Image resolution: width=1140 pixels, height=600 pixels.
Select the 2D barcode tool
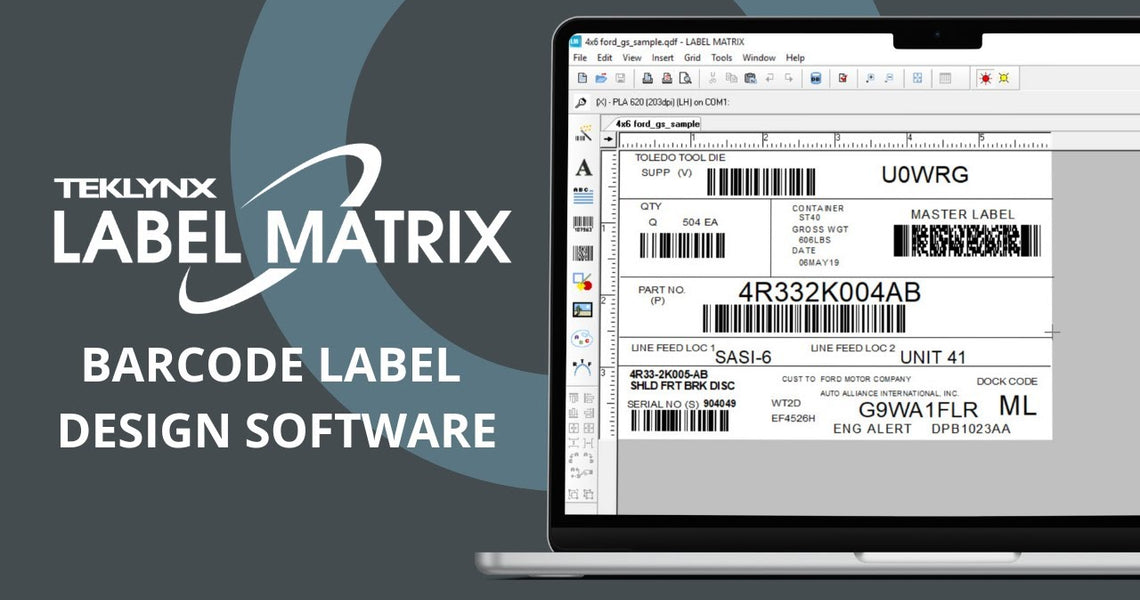[x=583, y=253]
